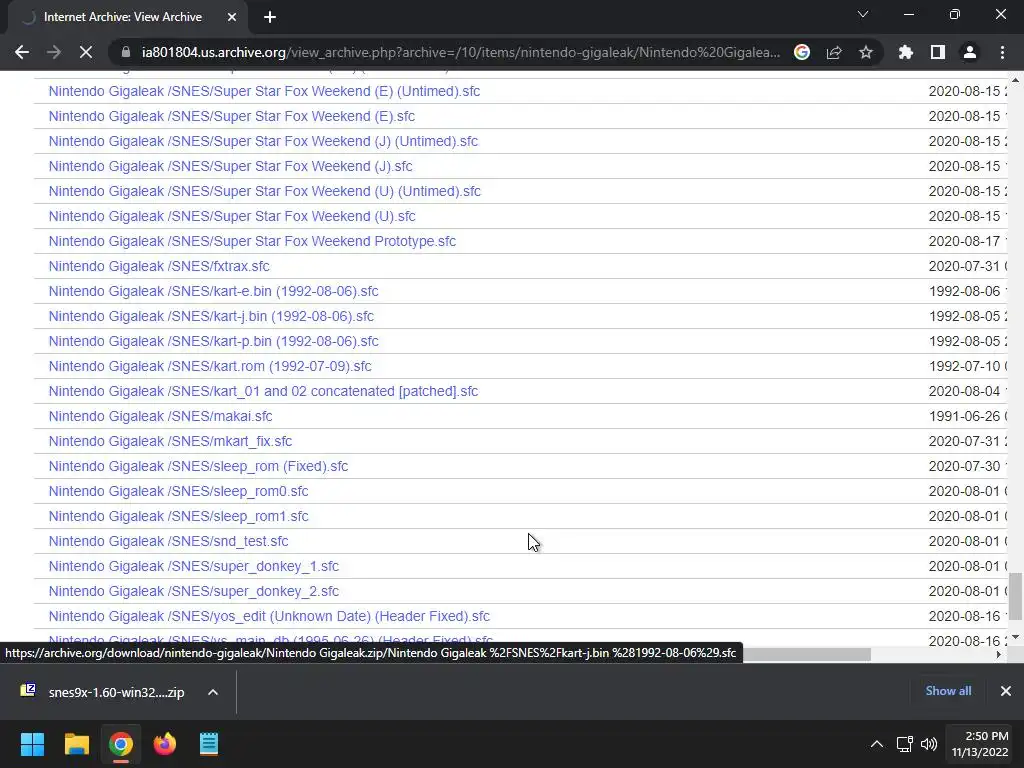Viewport: 1024px width, 768px height.
Task: Open Super Star Fox Weekend (E) (Untimed).sfc
Action: coord(264,91)
